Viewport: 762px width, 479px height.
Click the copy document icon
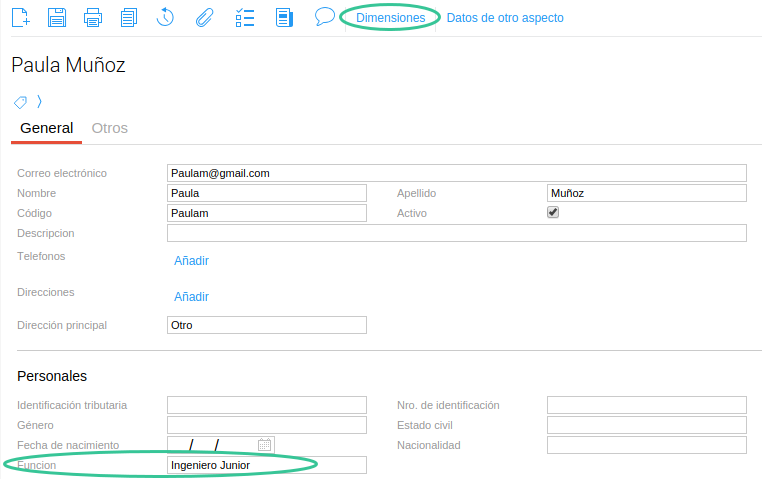tap(129, 17)
